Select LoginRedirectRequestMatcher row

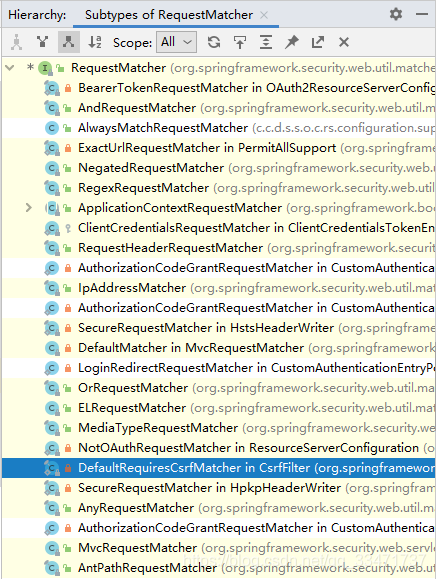[x=219, y=368]
